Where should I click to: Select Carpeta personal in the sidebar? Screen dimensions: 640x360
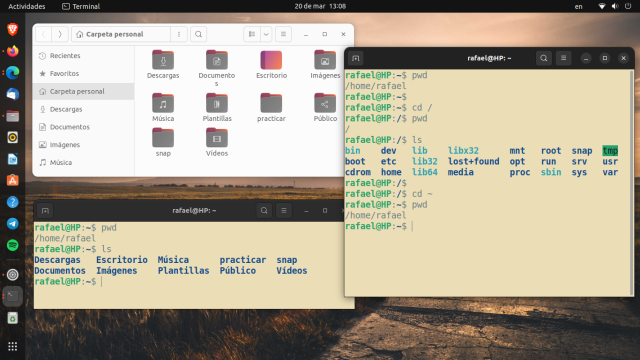pyautogui.click(x=83, y=91)
